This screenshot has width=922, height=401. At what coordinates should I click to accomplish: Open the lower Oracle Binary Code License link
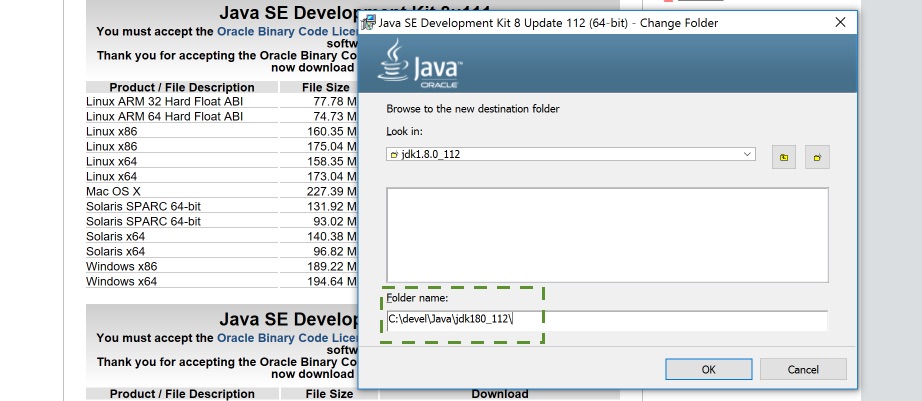coord(288,338)
